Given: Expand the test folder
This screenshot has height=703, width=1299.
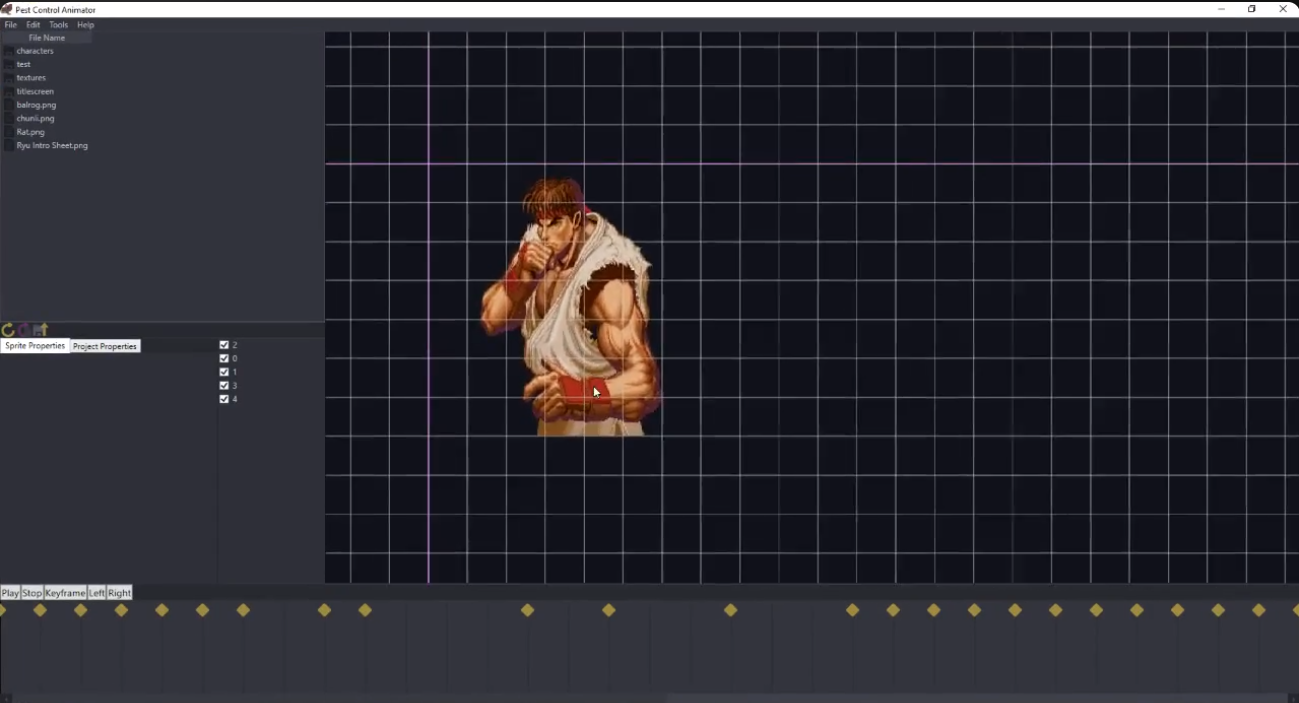Looking at the screenshot, I should click(x=22, y=64).
